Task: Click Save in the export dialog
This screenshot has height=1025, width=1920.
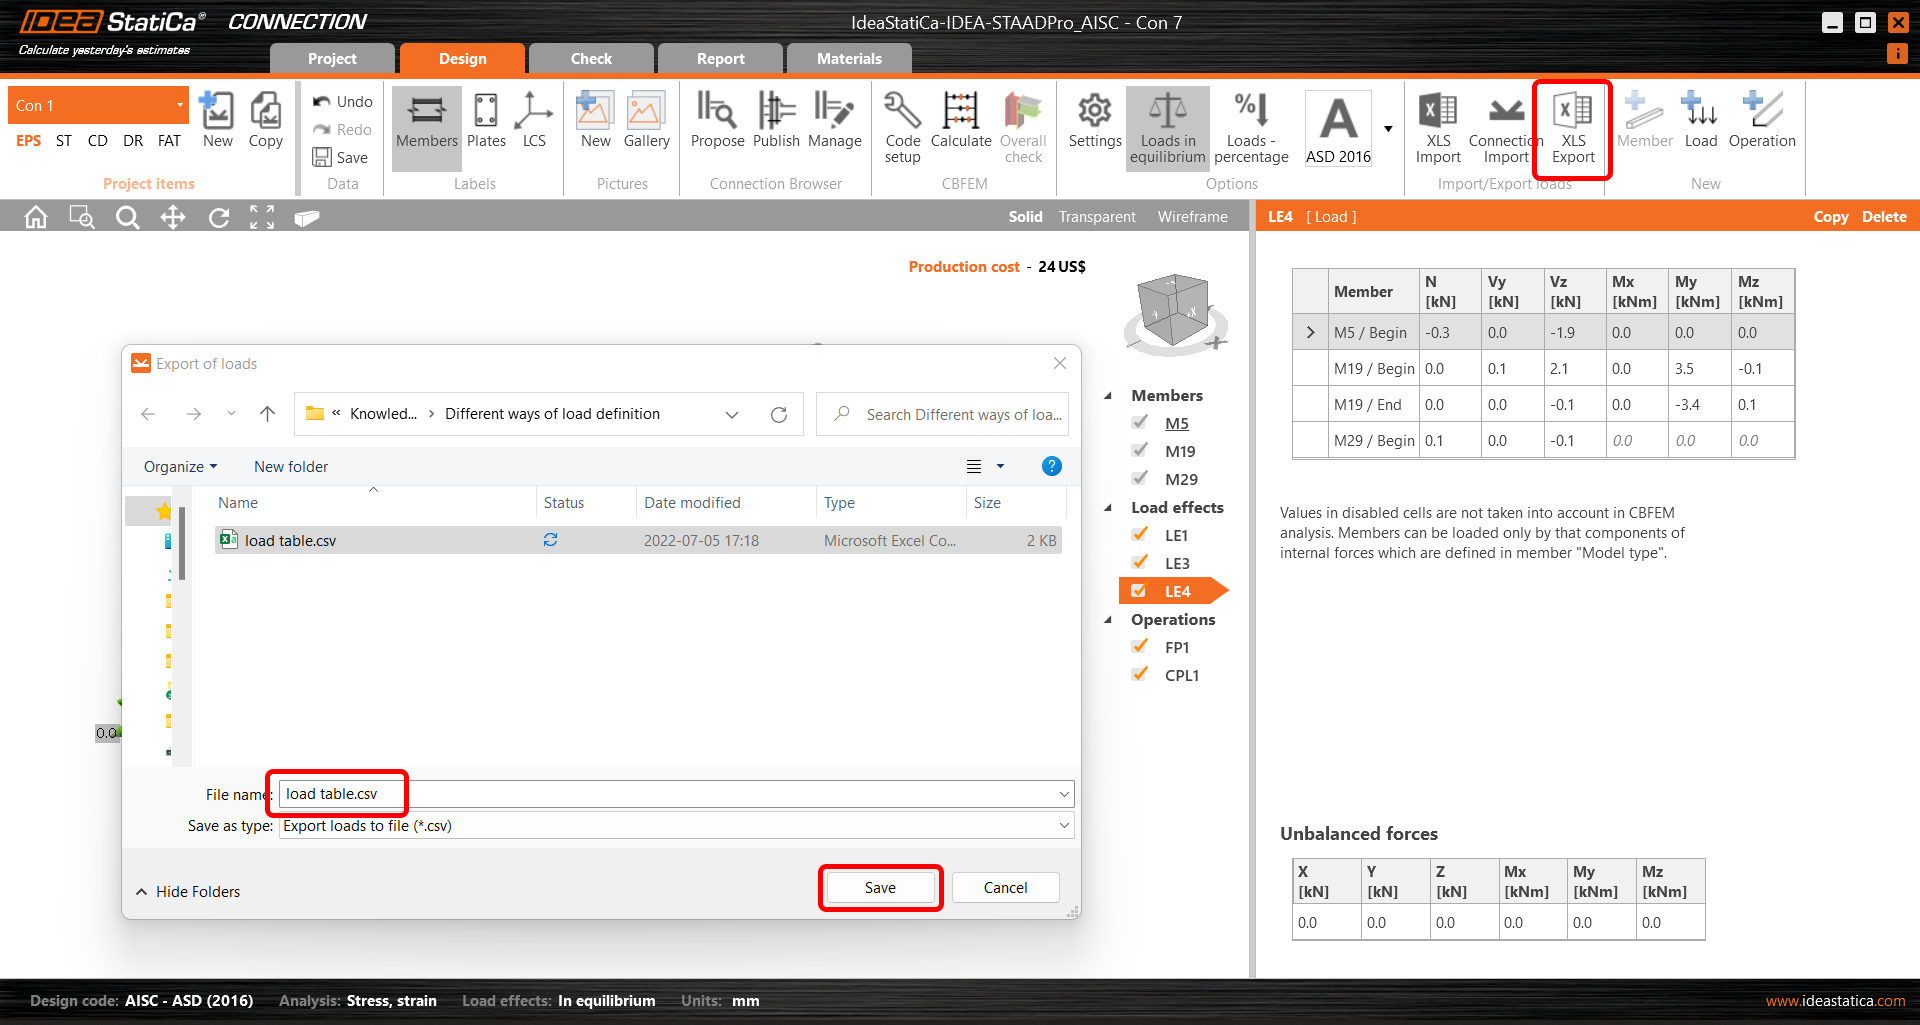Action: tap(880, 888)
